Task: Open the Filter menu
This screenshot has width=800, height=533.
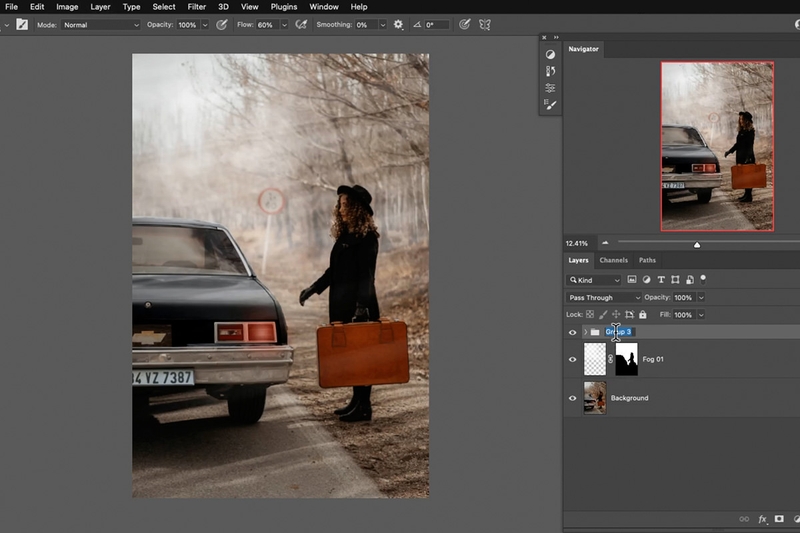Action: 196,7
